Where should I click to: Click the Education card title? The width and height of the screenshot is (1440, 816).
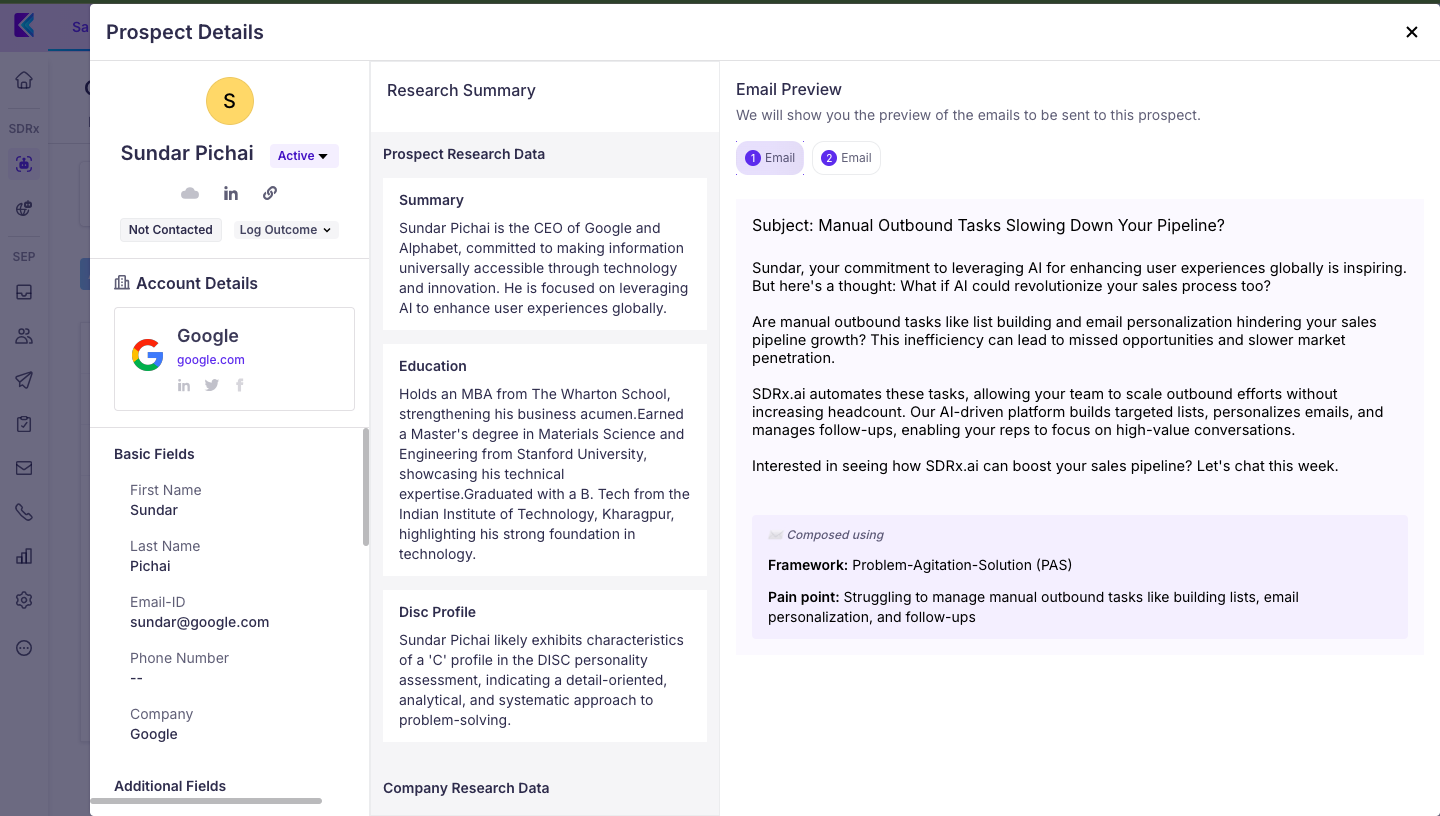tap(433, 366)
